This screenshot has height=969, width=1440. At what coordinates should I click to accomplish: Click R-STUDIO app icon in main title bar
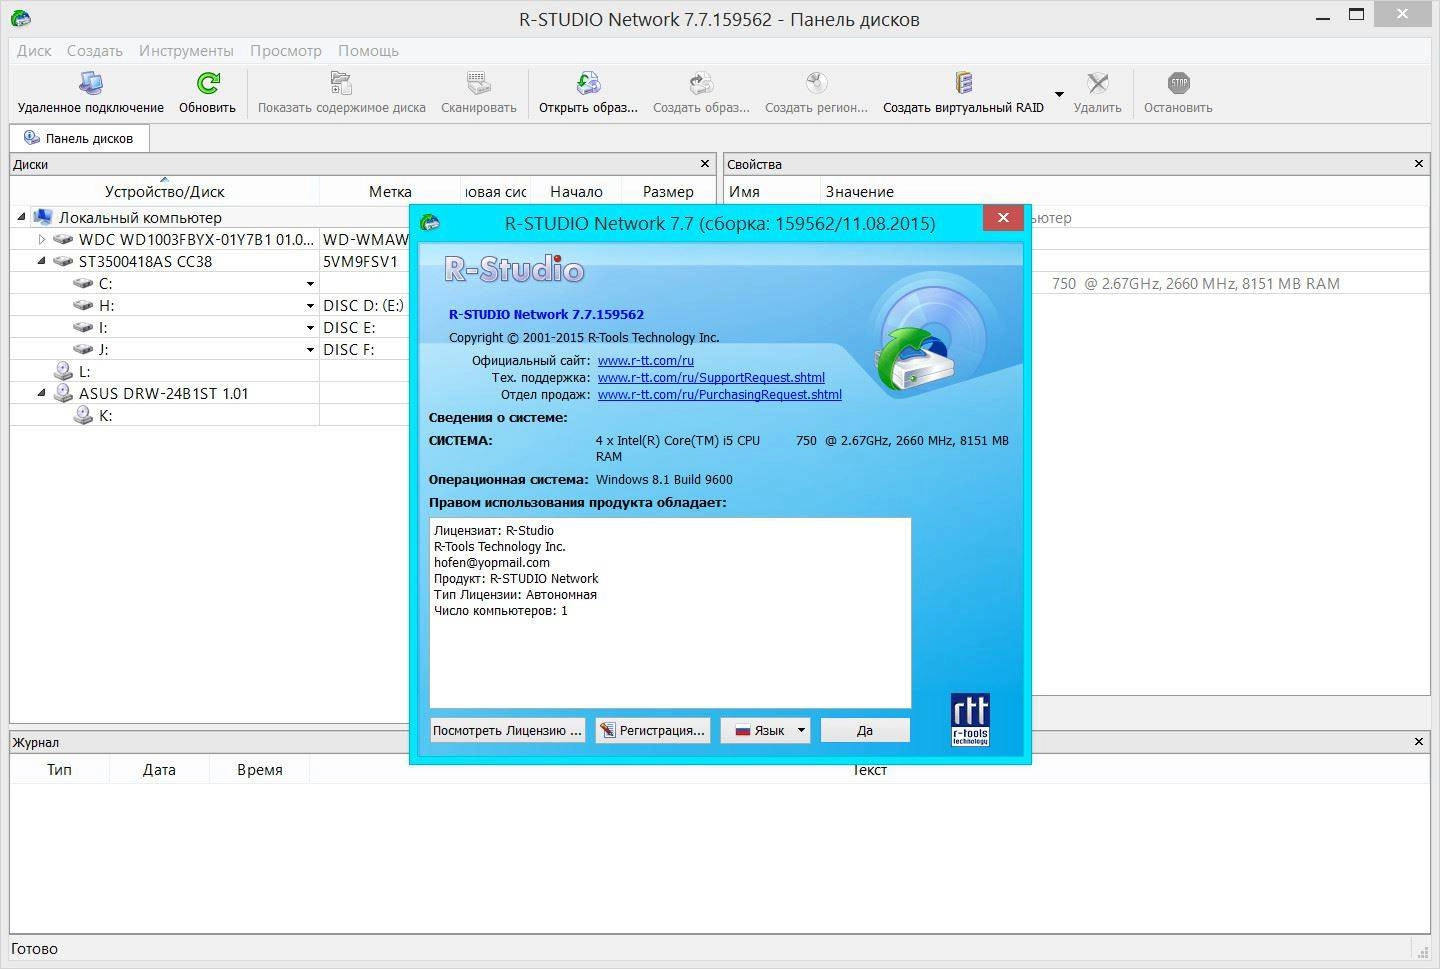[x=20, y=18]
